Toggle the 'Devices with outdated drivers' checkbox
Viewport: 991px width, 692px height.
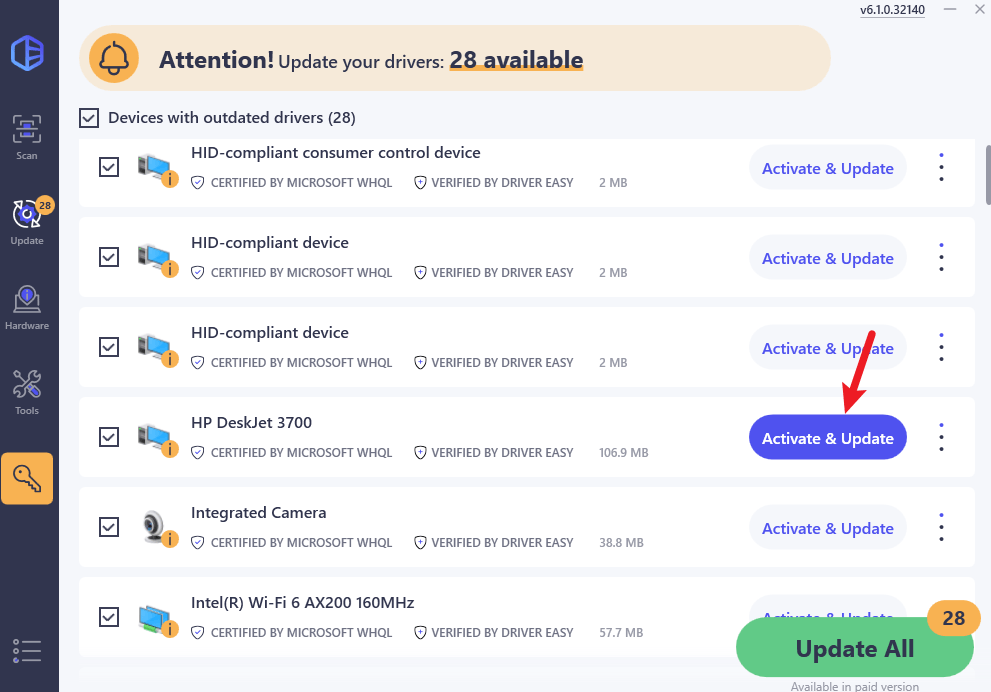90,118
